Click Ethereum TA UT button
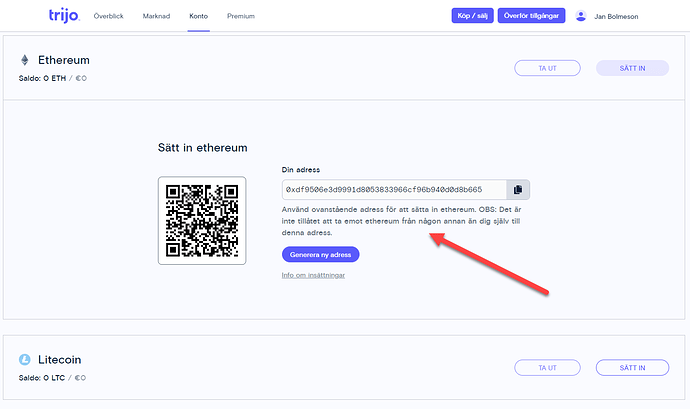690x409 pixels. [x=546, y=68]
